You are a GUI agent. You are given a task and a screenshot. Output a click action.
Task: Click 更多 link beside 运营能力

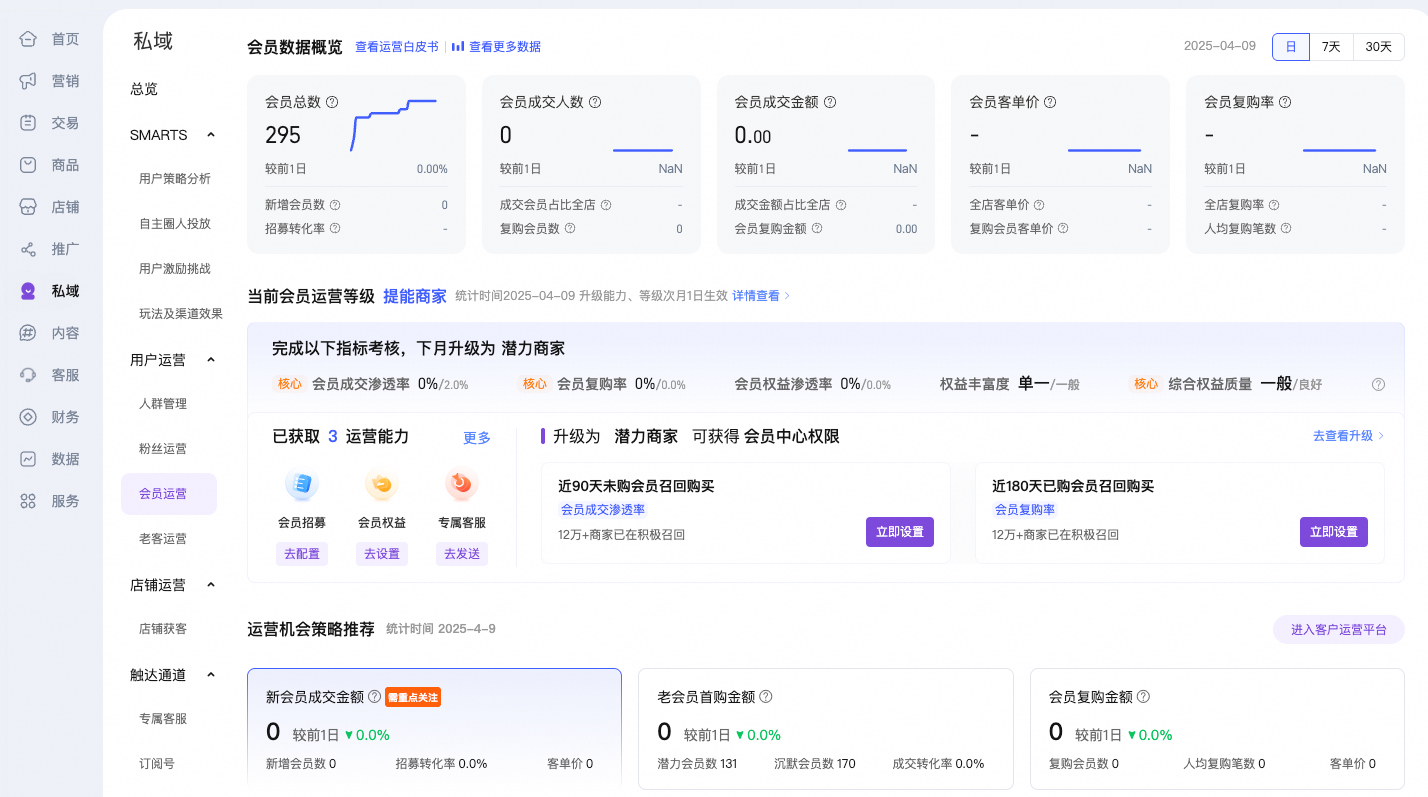pos(477,438)
